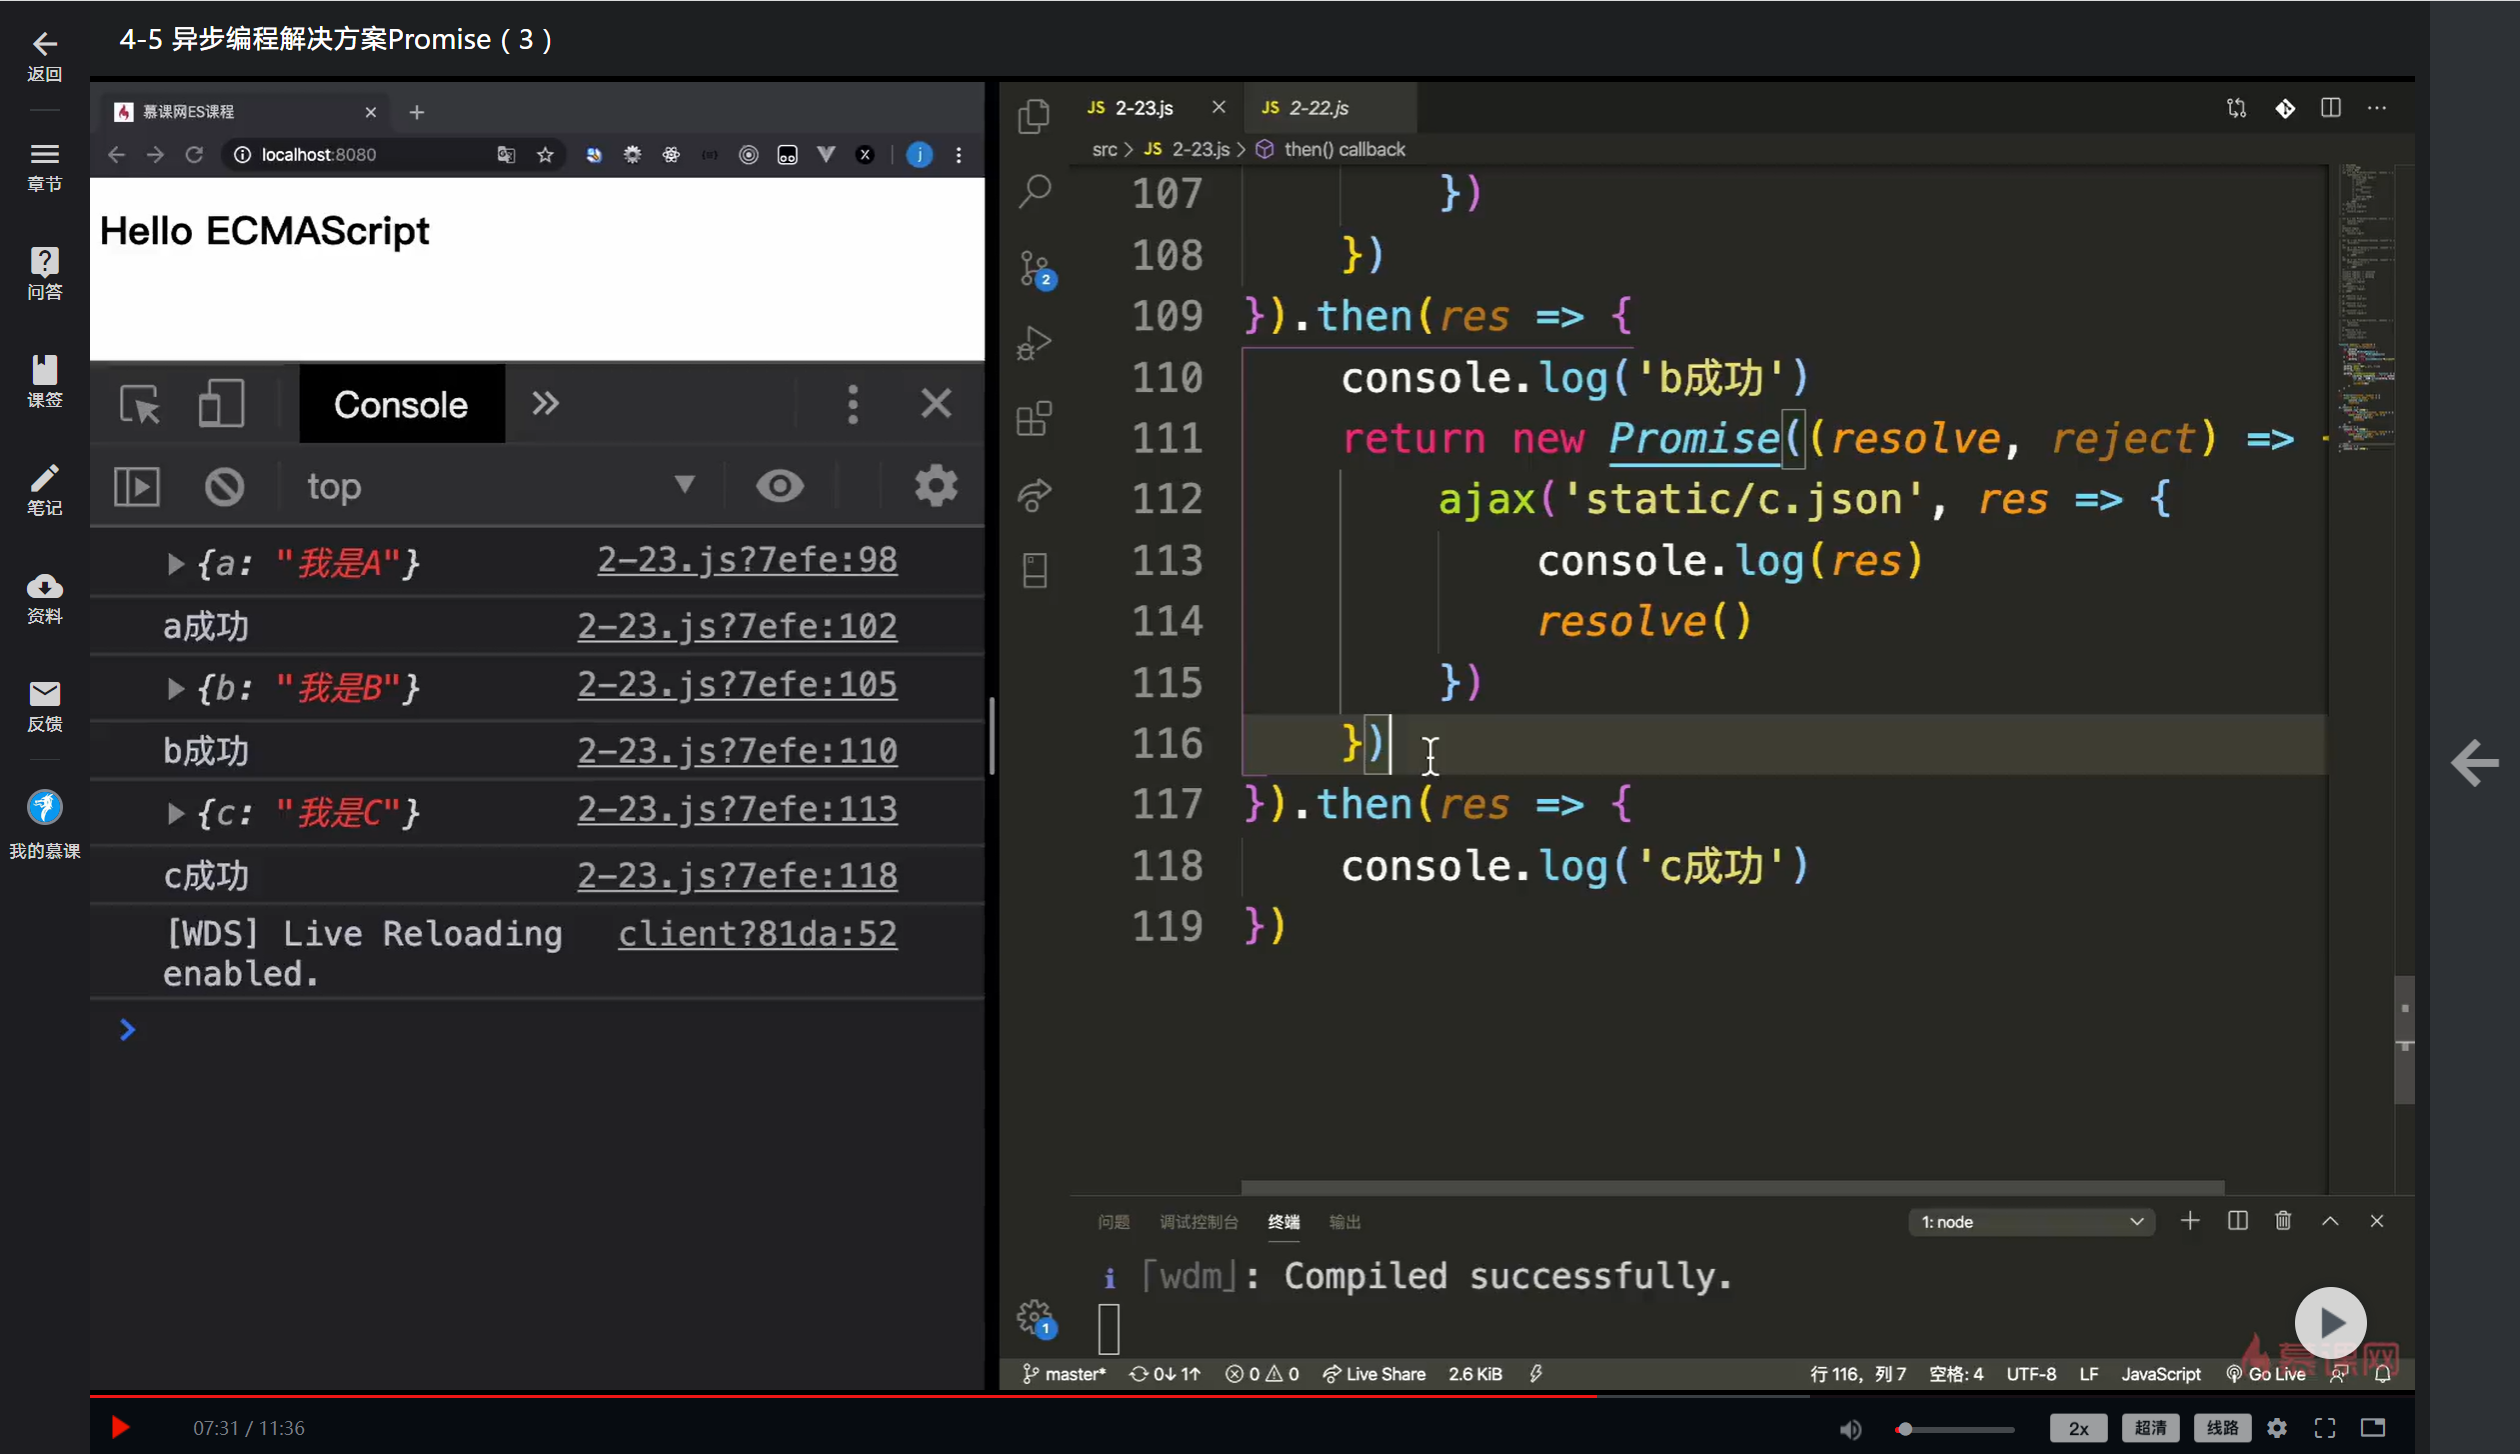Image resolution: width=2520 pixels, height=1454 pixels.
Task: Open the VS Code Search panel icon
Action: (x=1034, y=190)
